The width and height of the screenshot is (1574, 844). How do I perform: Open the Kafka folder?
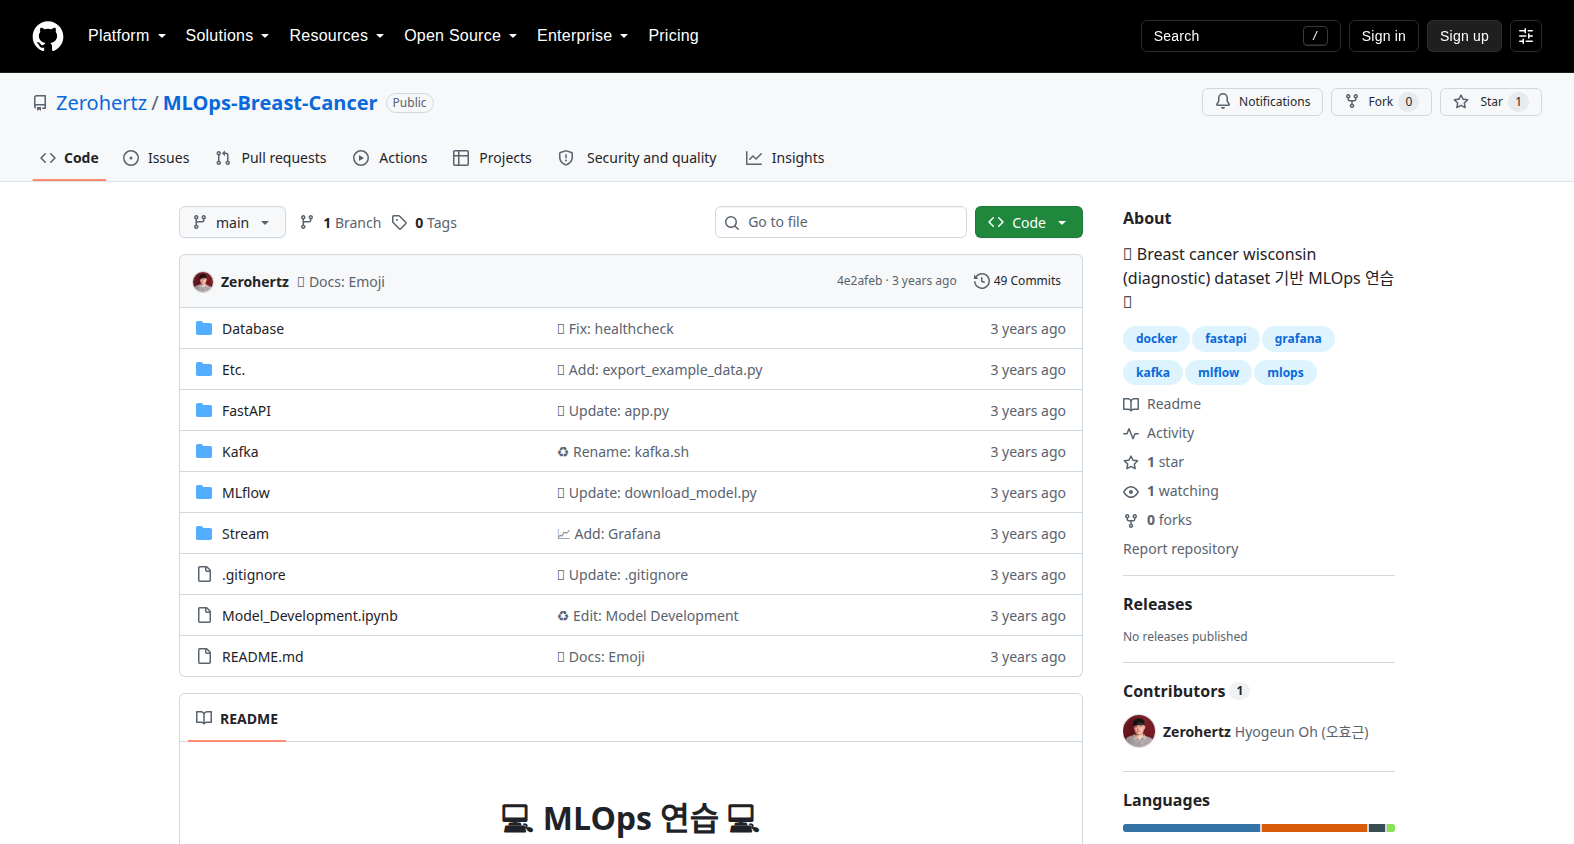pos(240,452)
